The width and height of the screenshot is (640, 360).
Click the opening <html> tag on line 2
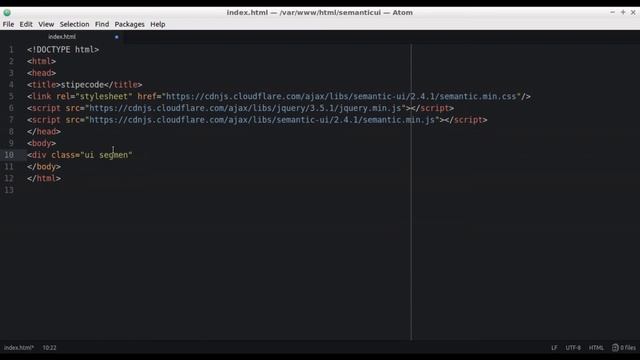coord(42,61)
